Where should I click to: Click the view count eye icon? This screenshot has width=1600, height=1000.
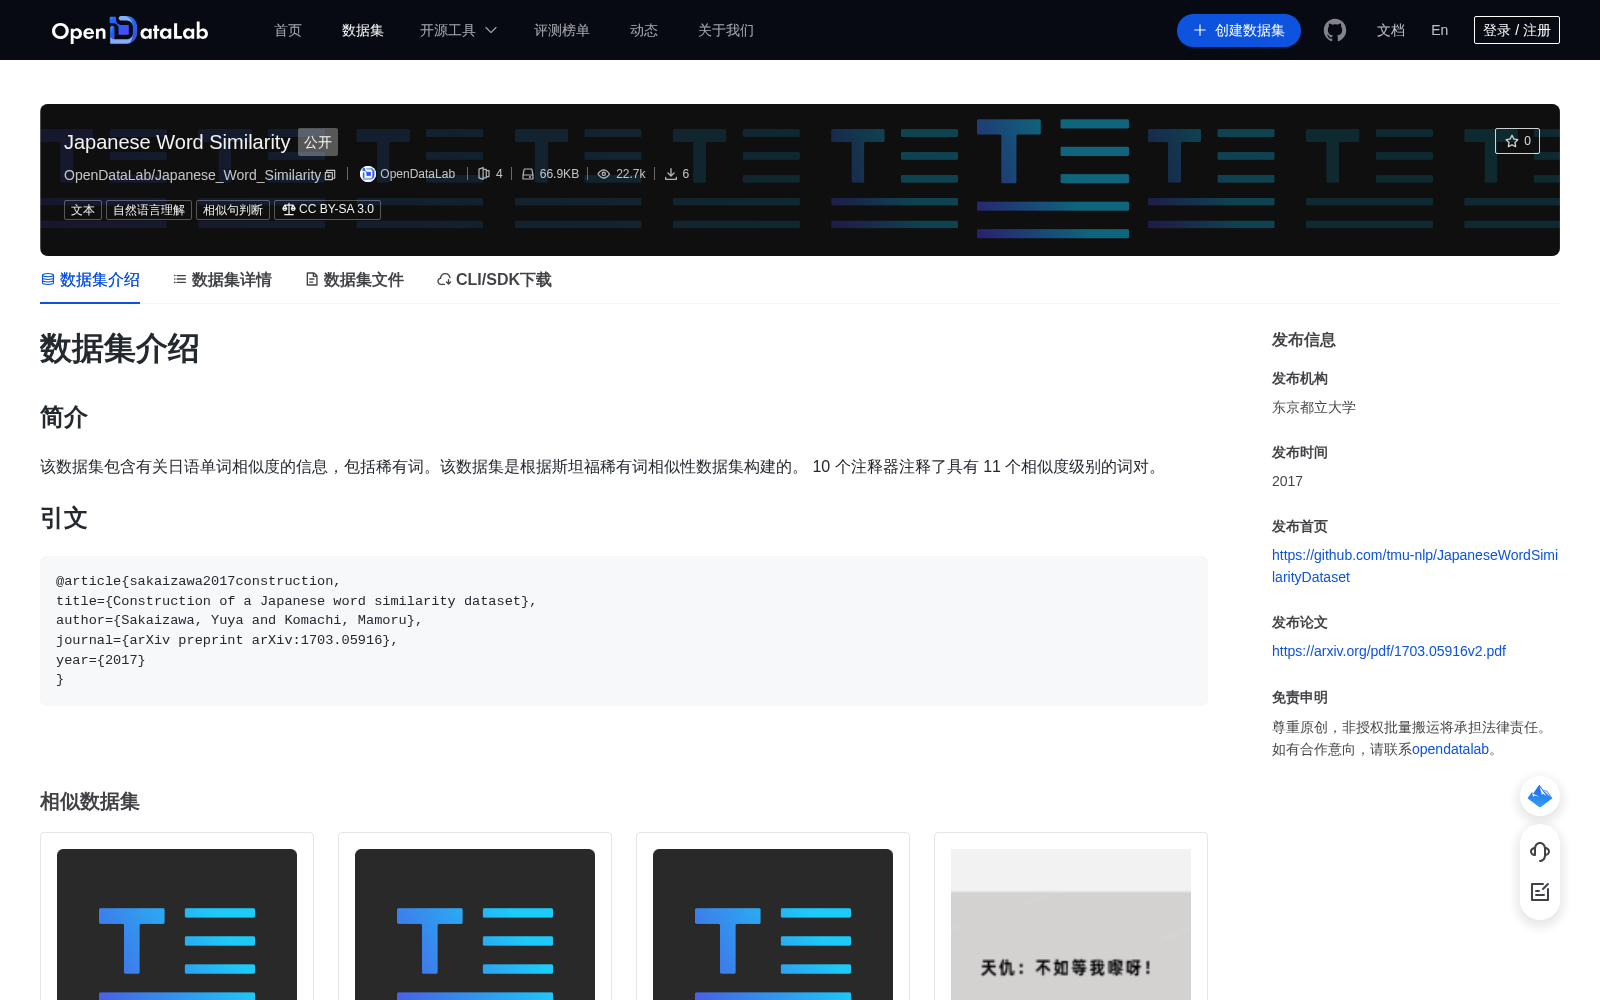pos(604,174)
